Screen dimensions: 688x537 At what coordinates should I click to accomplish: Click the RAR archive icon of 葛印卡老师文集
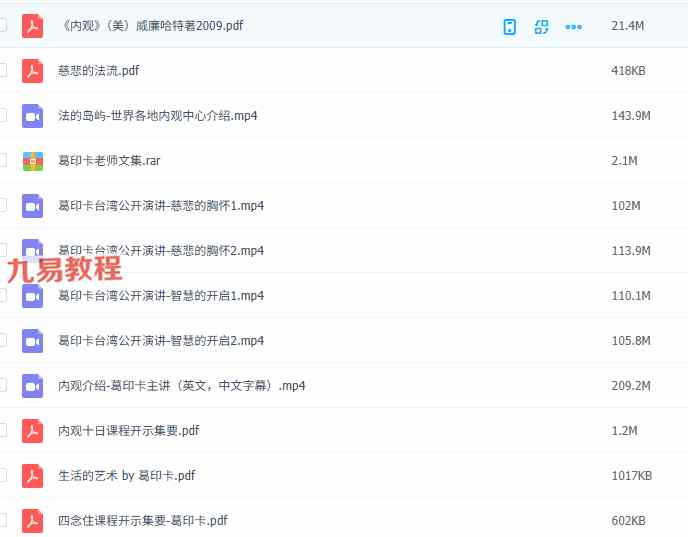pyautogui.click(x=33, y=161)
